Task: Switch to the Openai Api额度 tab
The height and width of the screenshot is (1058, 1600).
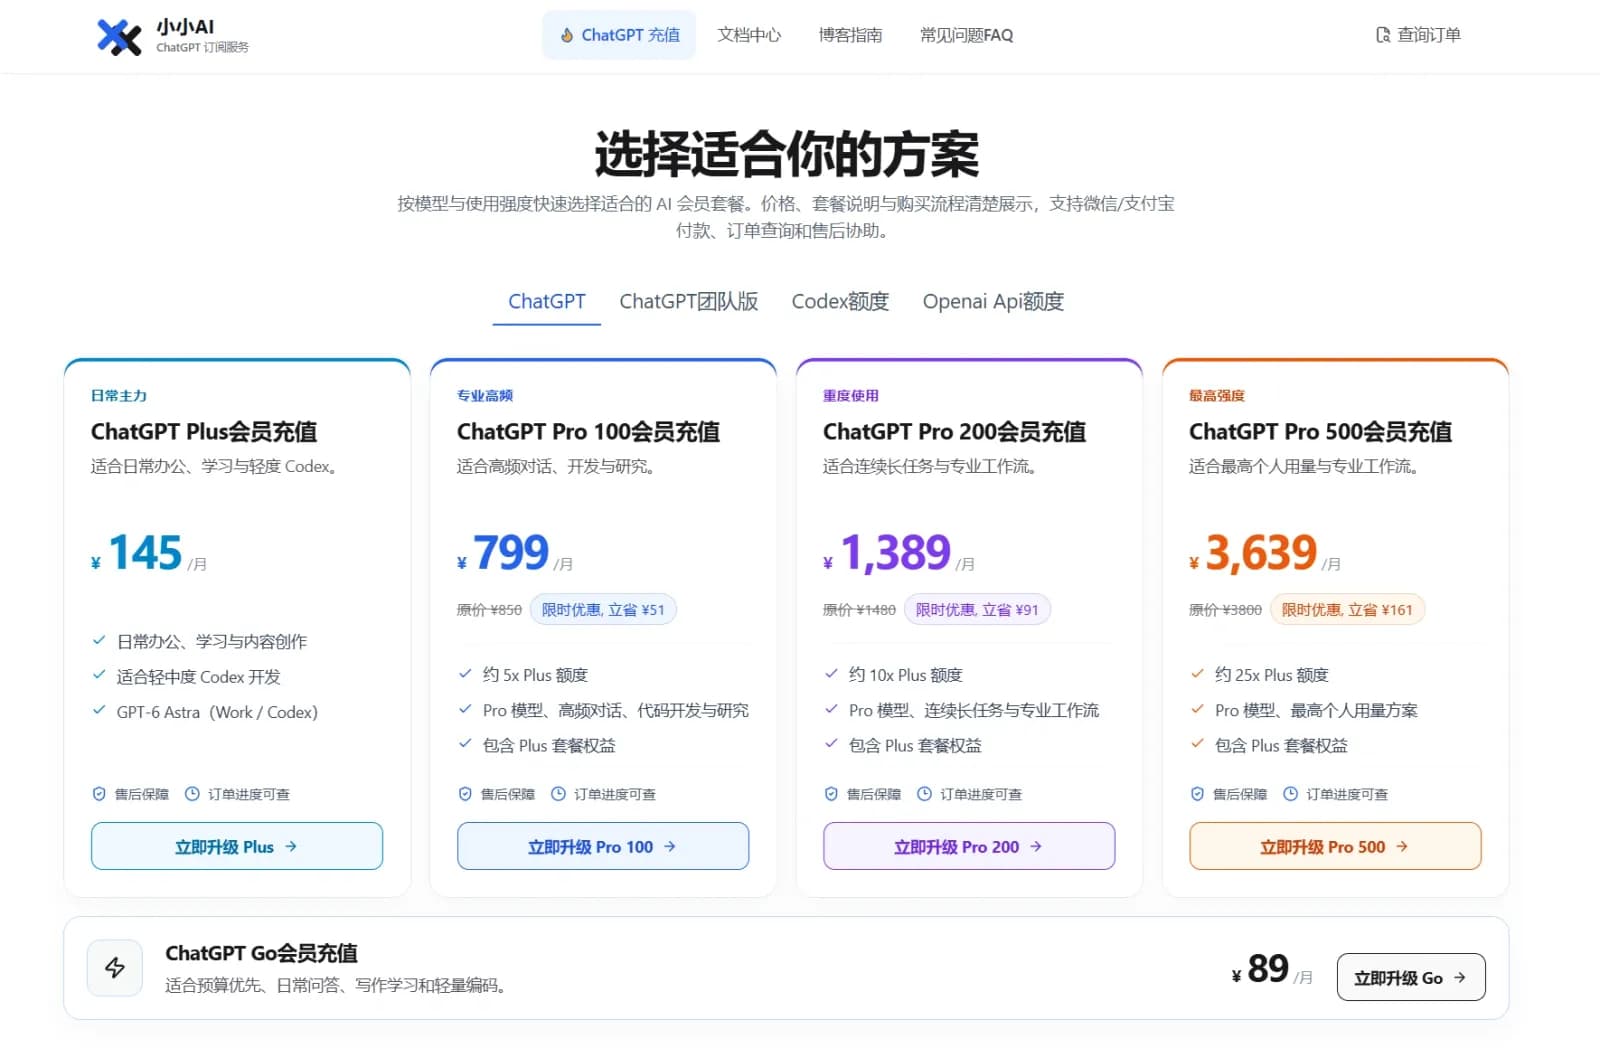Action: click(993, 302)
